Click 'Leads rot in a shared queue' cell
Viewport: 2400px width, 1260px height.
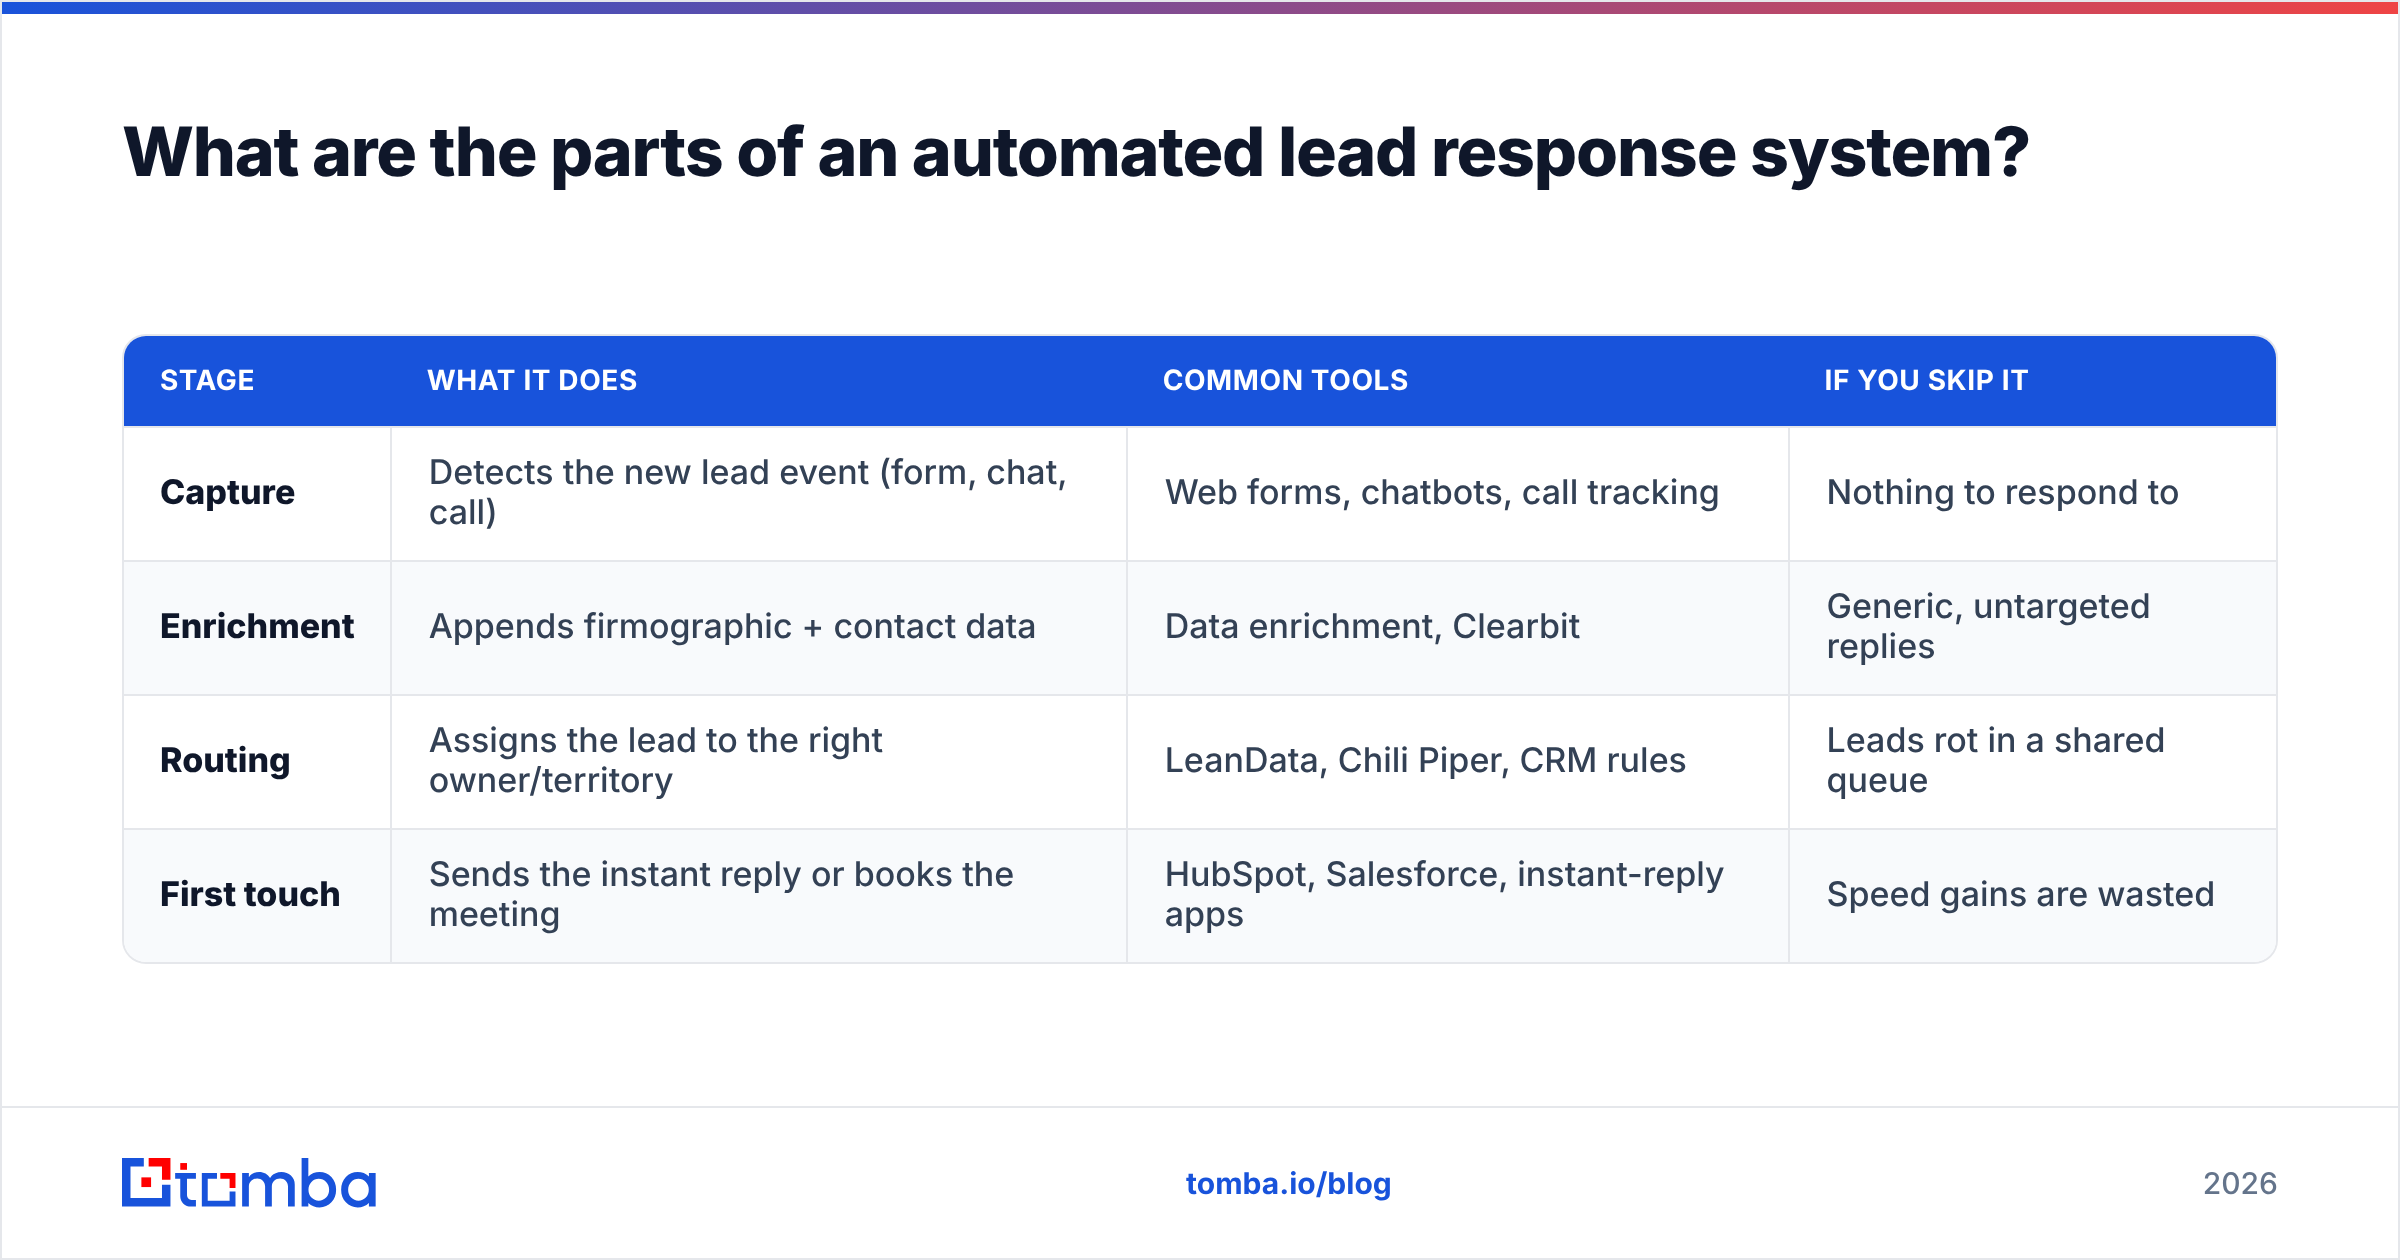pyautogui.click(x=2033, y=761)
